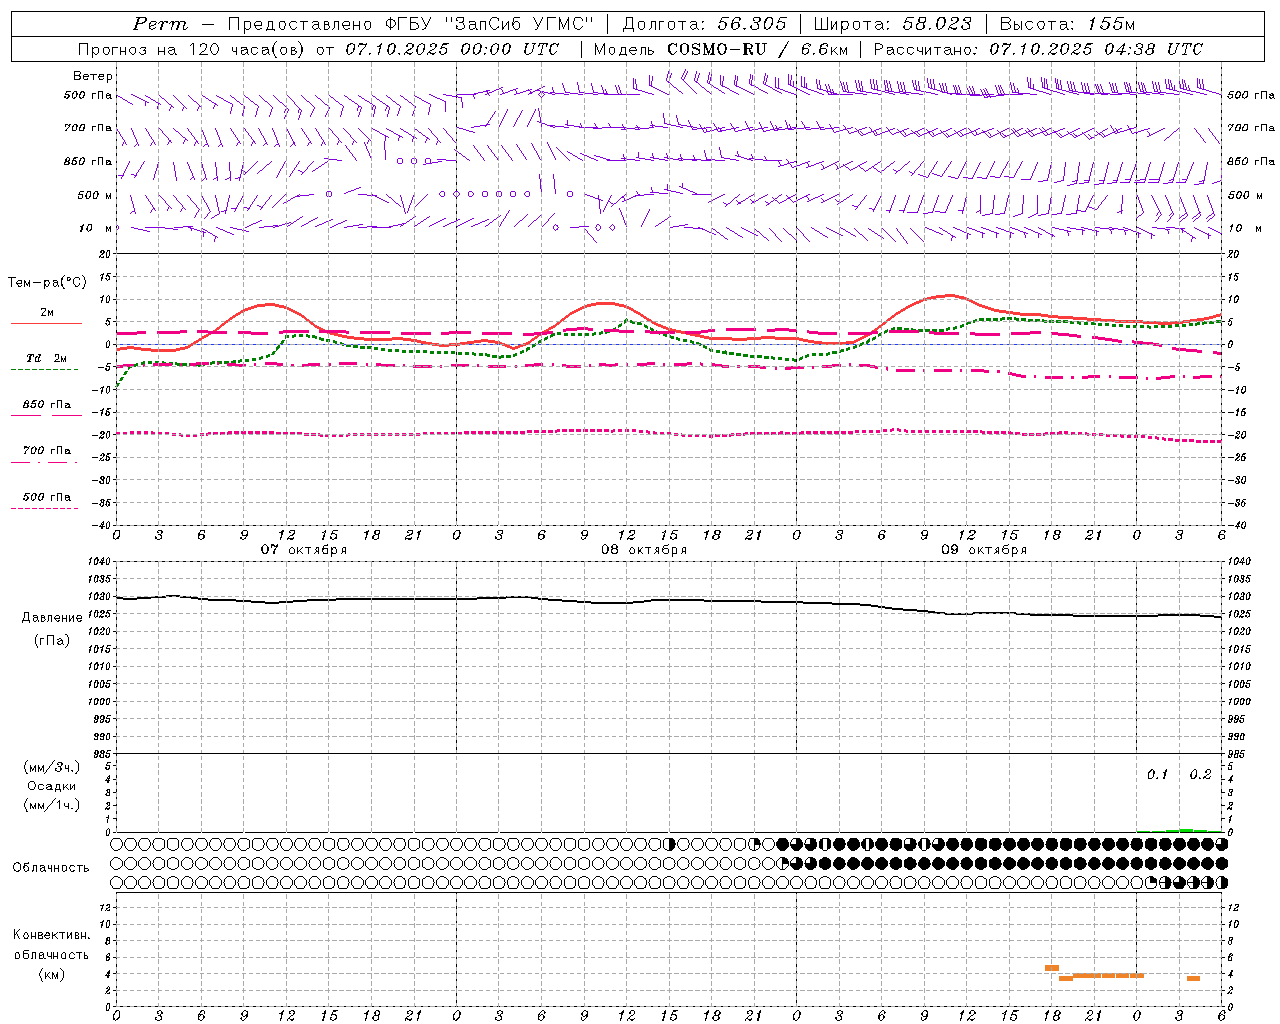Viewport: 1280px width, 1024px height.
Task: Click the "Осадки" precipitation label
Action: [x=52, y=786]
